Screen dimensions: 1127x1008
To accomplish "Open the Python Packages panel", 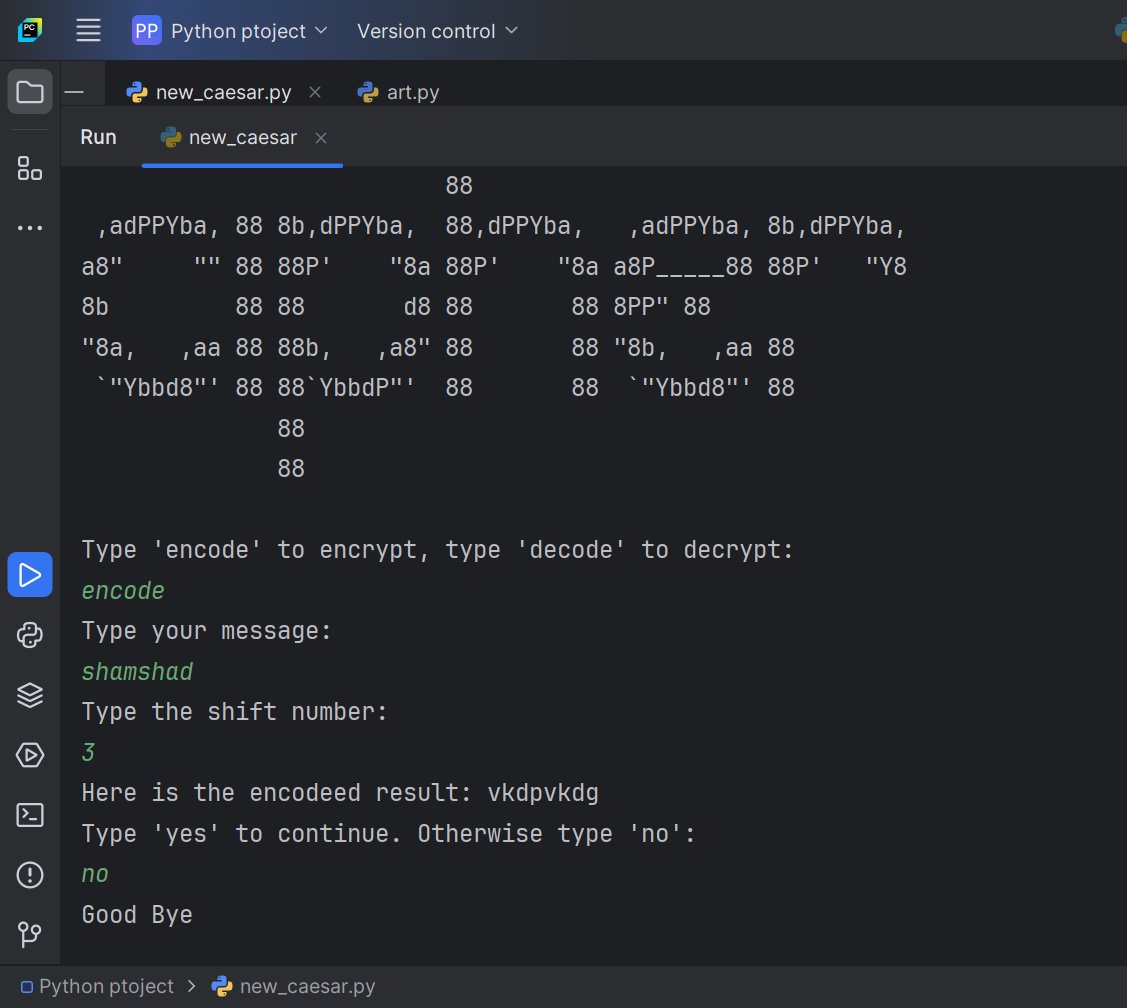I will [29, 695].
